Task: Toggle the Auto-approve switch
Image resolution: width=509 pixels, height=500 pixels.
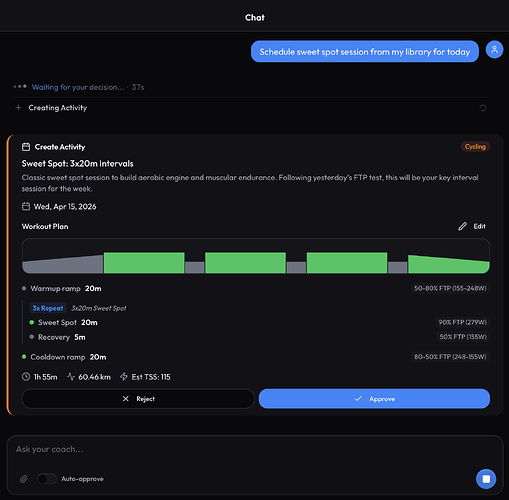Action: pyautogui.click(x=47, y=479)
